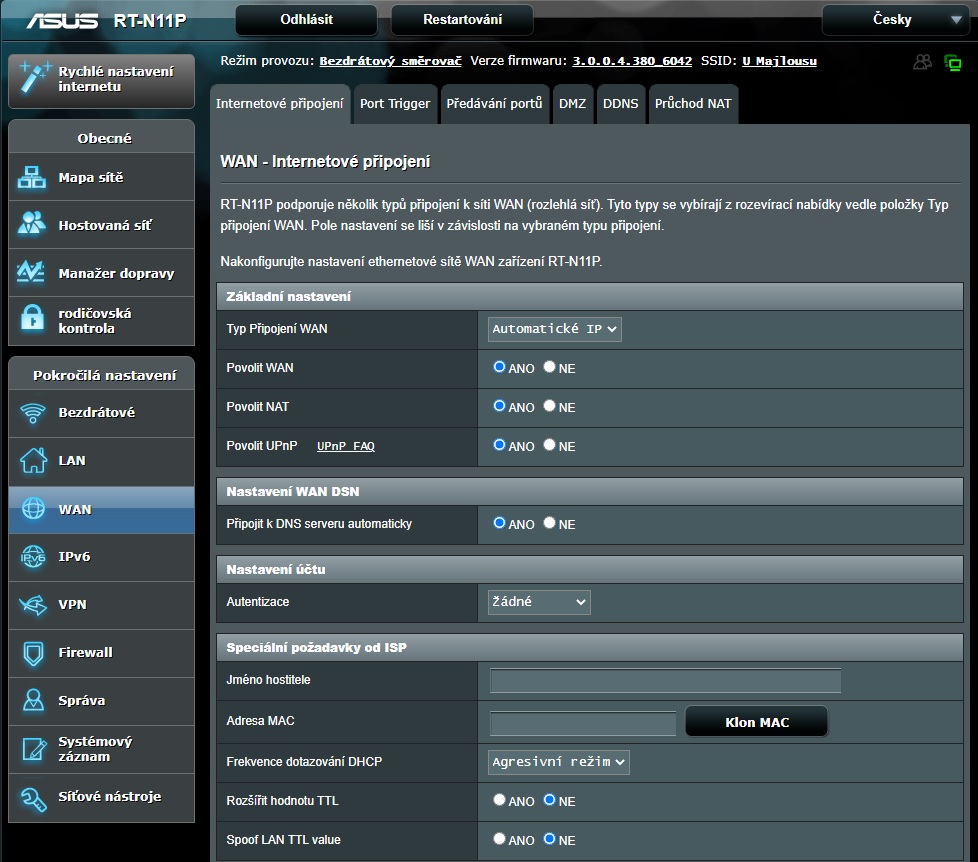The height and width of the screenshot is (862, 978).
Task: Open the IPv6 globe icon
Action: [33, 557]
